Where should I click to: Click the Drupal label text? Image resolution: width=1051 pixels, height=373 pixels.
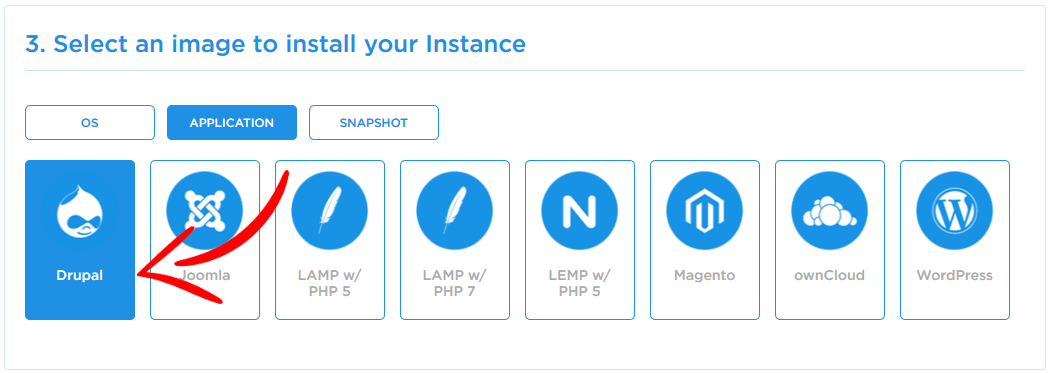80,276
